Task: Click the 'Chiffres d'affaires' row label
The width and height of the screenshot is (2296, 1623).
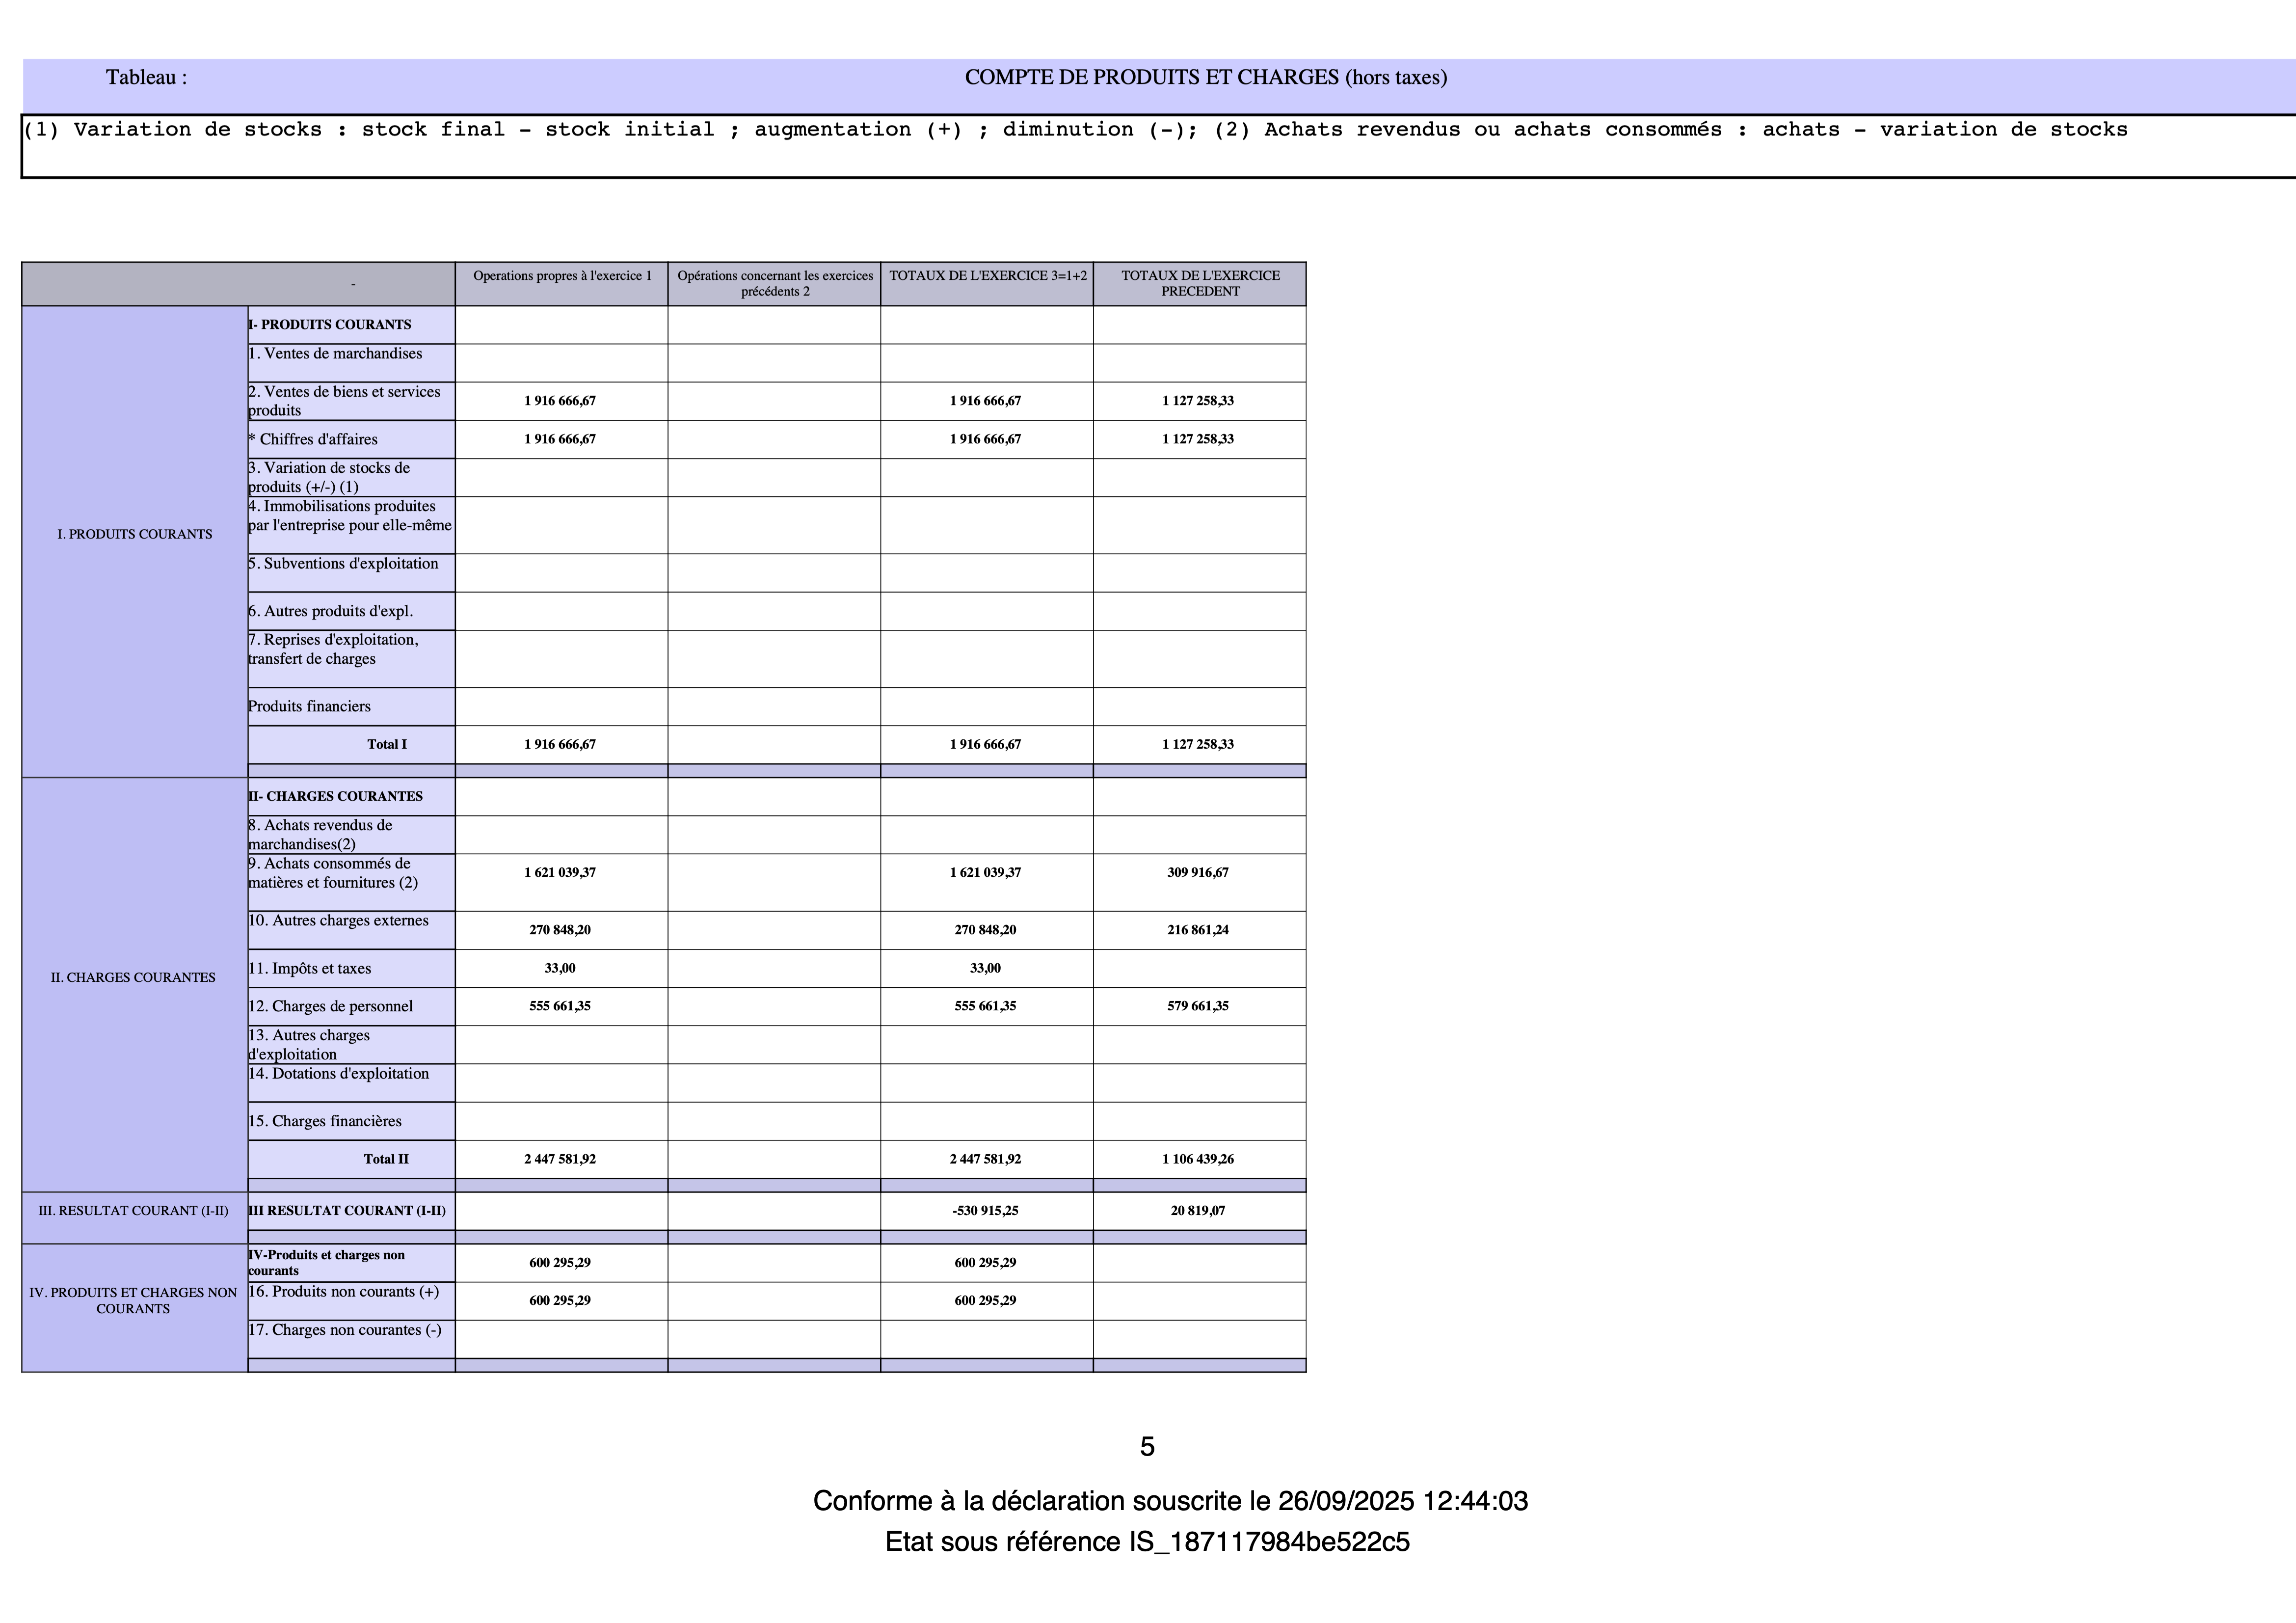Action: (x=313, y=439)
